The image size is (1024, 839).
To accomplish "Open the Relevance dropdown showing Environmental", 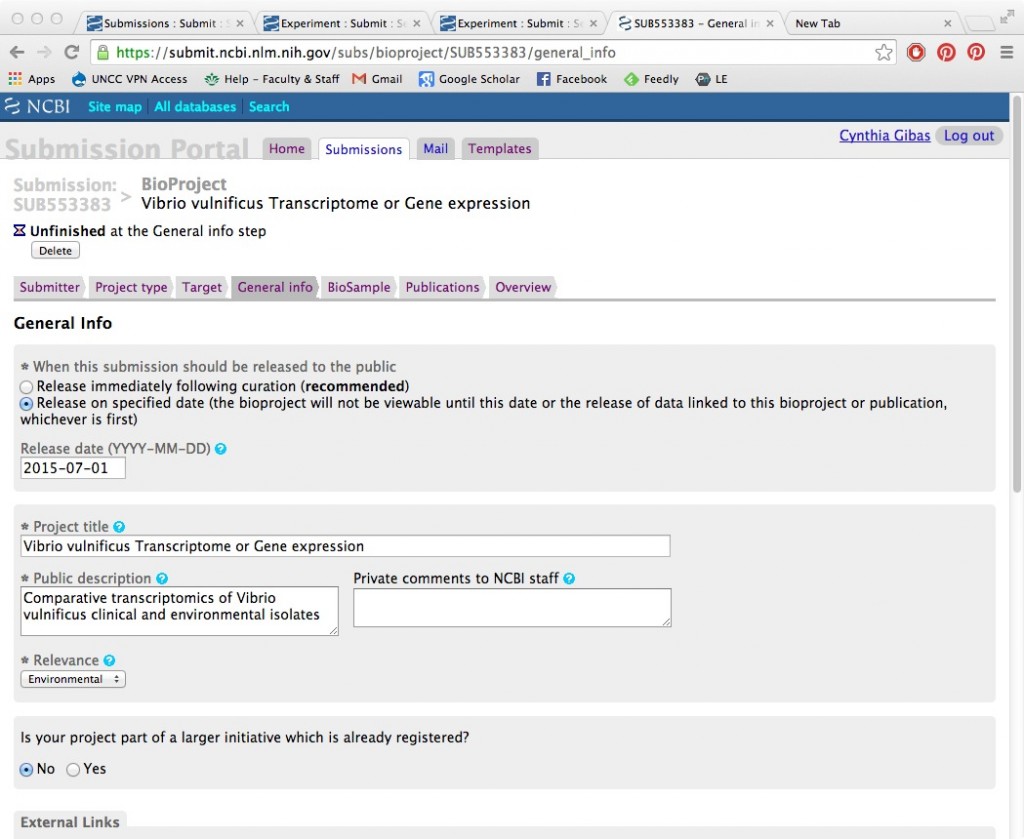I will pyautogui.click(x=73, y=680).
